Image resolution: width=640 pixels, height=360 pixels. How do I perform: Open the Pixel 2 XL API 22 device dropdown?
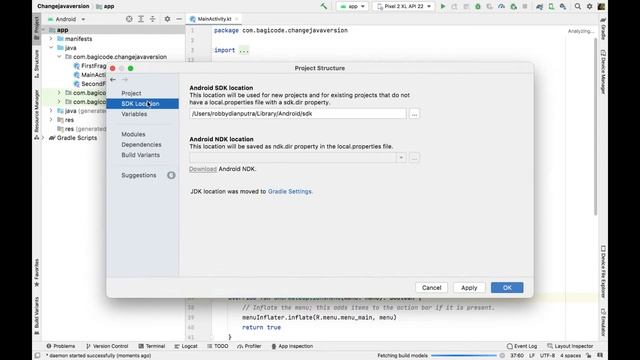pos(403,6)
